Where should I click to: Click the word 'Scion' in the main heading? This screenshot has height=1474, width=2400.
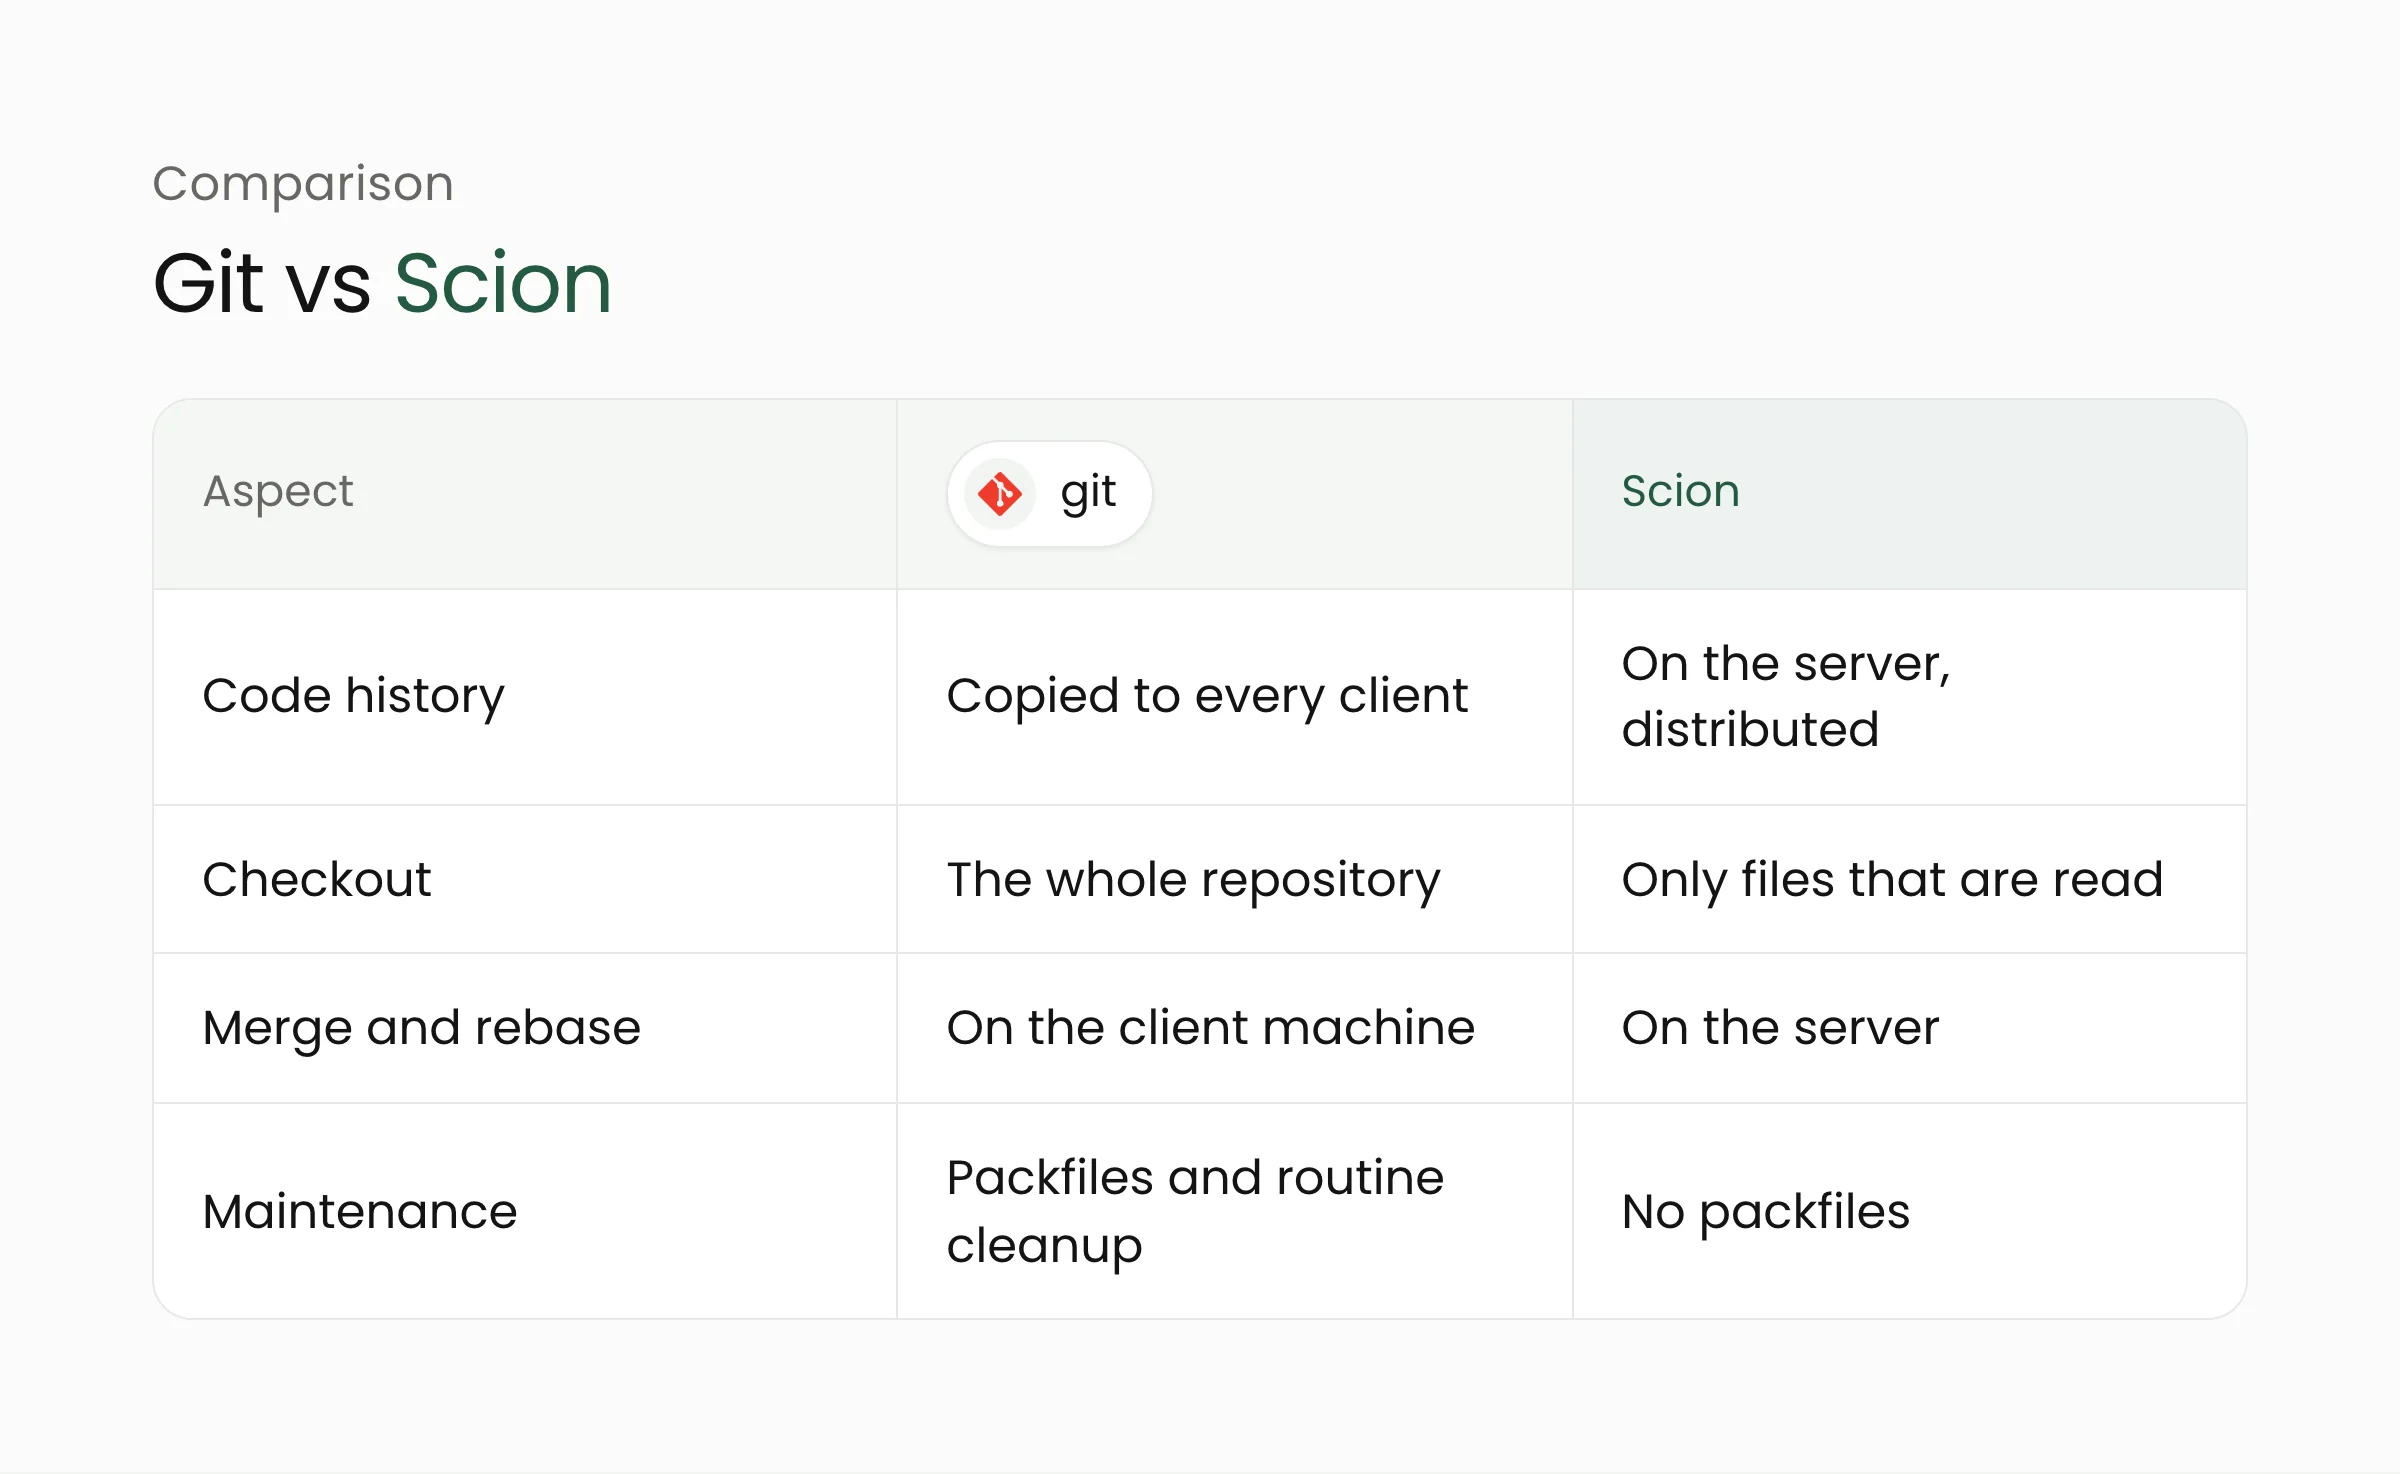pos(503,284)
